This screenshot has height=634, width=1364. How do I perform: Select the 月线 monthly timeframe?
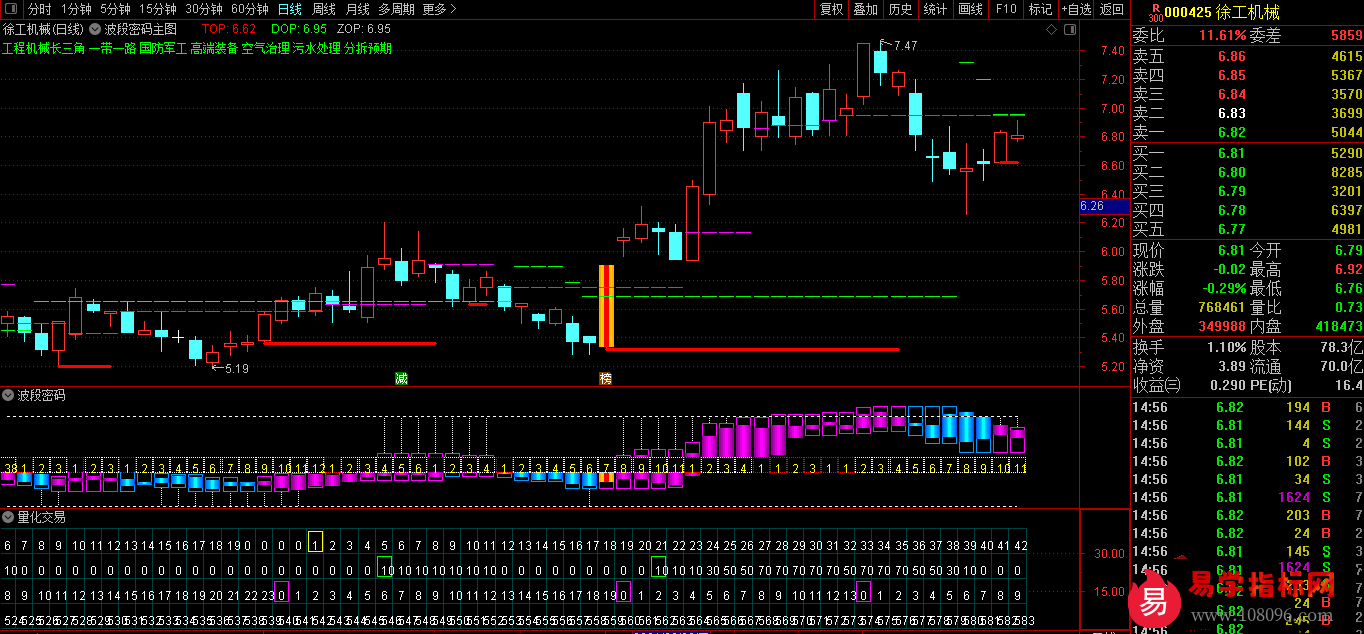pyautogui.click(x=357, y=9)
